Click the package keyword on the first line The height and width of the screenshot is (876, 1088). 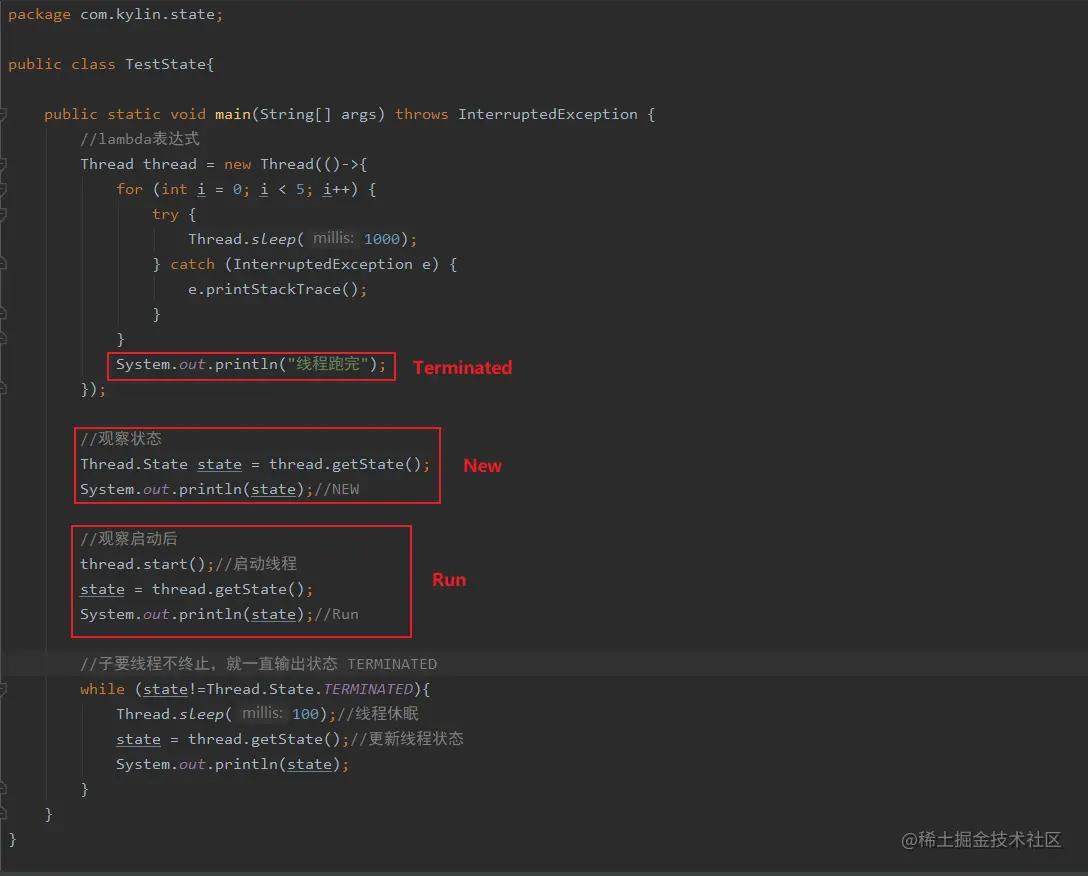(40, 15)
